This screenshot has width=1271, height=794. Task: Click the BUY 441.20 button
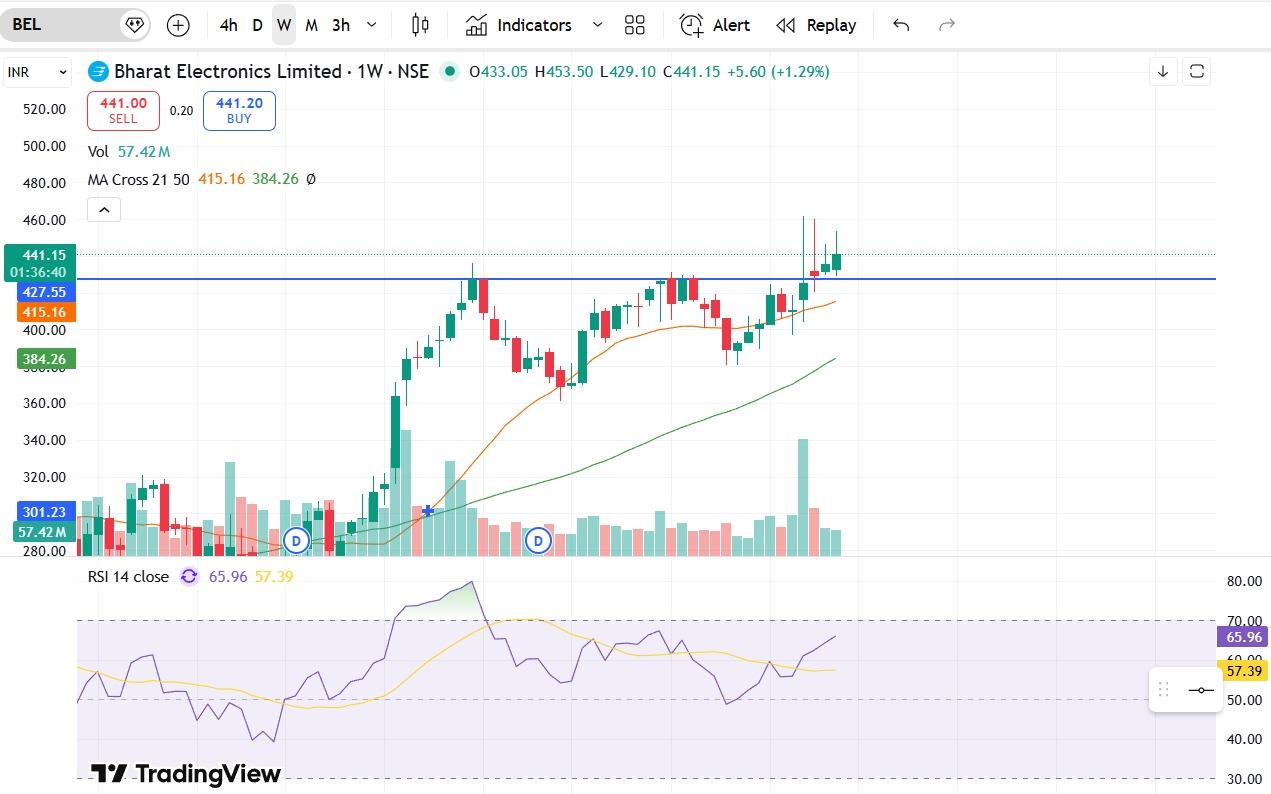pyautogui.click(x=239, y=111)
